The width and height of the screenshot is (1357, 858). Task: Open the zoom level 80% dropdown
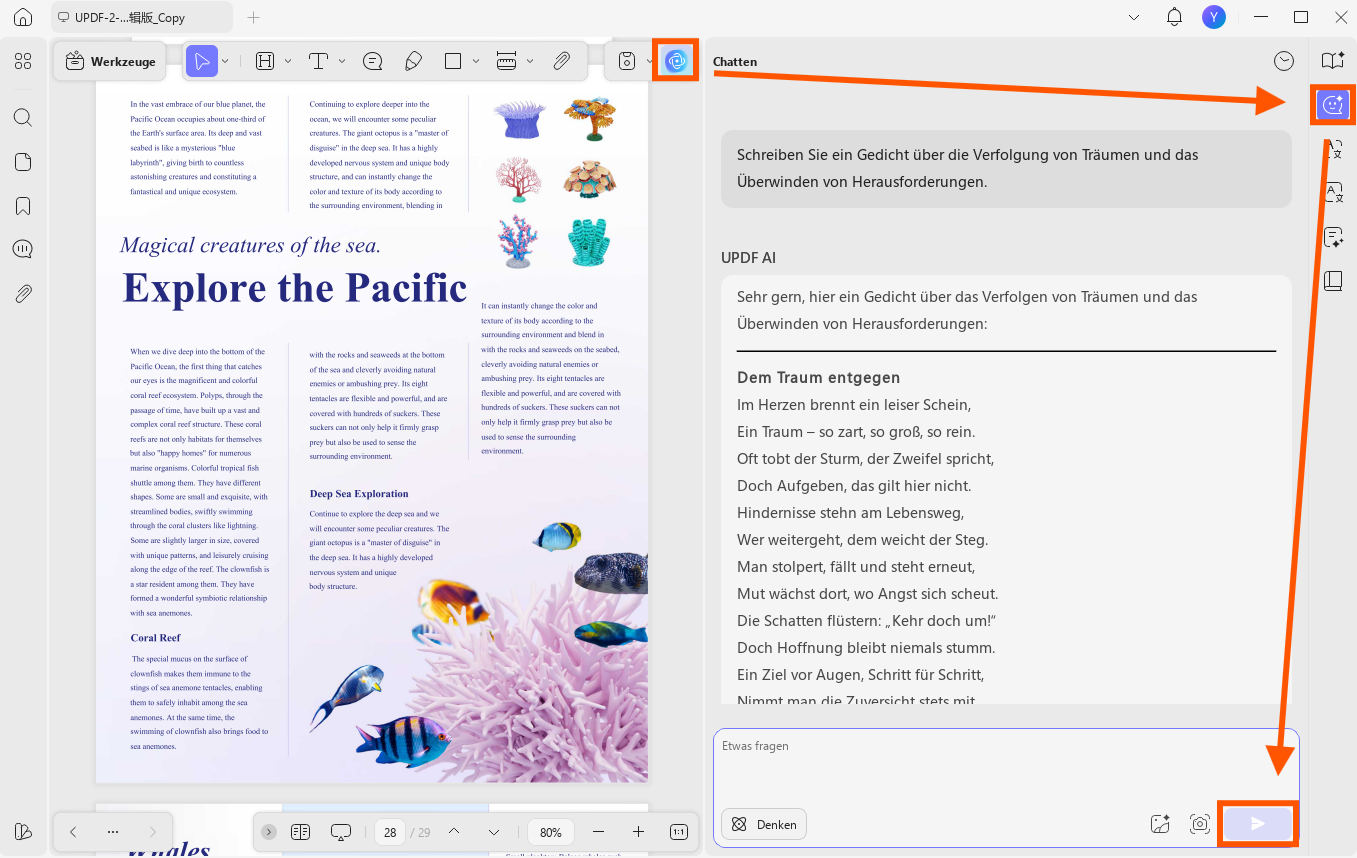click(x=551, y=832)
